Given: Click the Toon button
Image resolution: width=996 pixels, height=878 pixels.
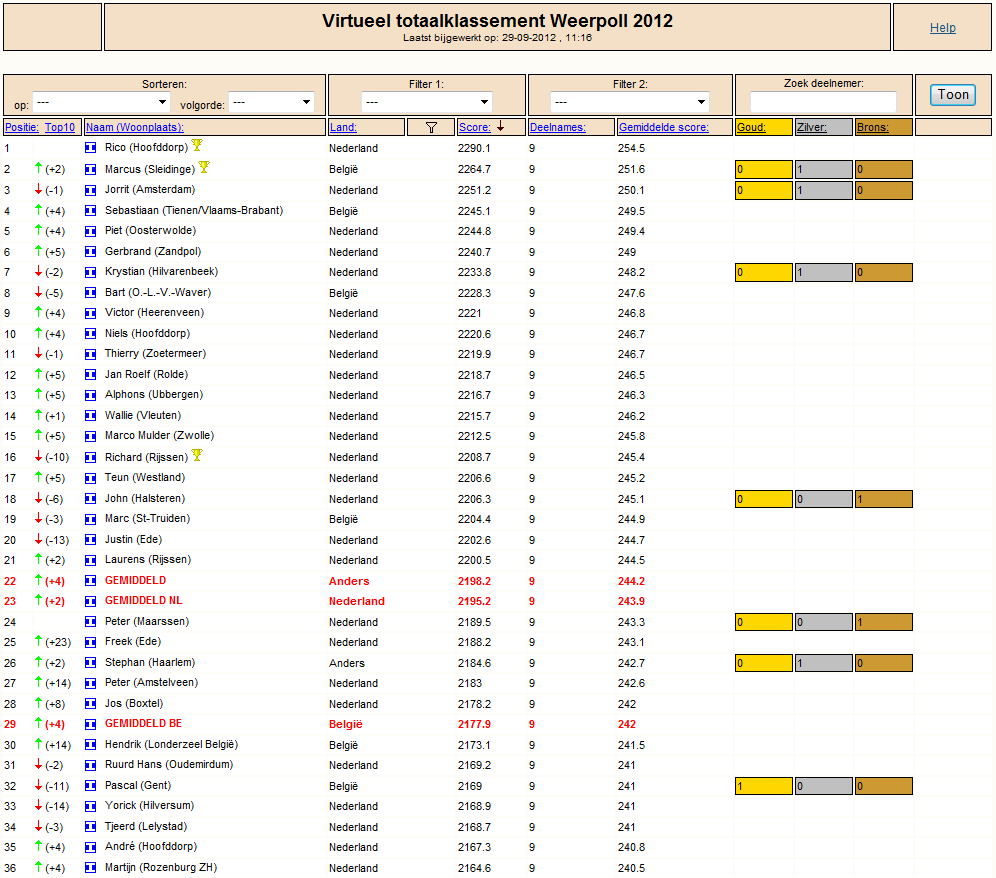Looking at the screenshot, I should (953, 95).
